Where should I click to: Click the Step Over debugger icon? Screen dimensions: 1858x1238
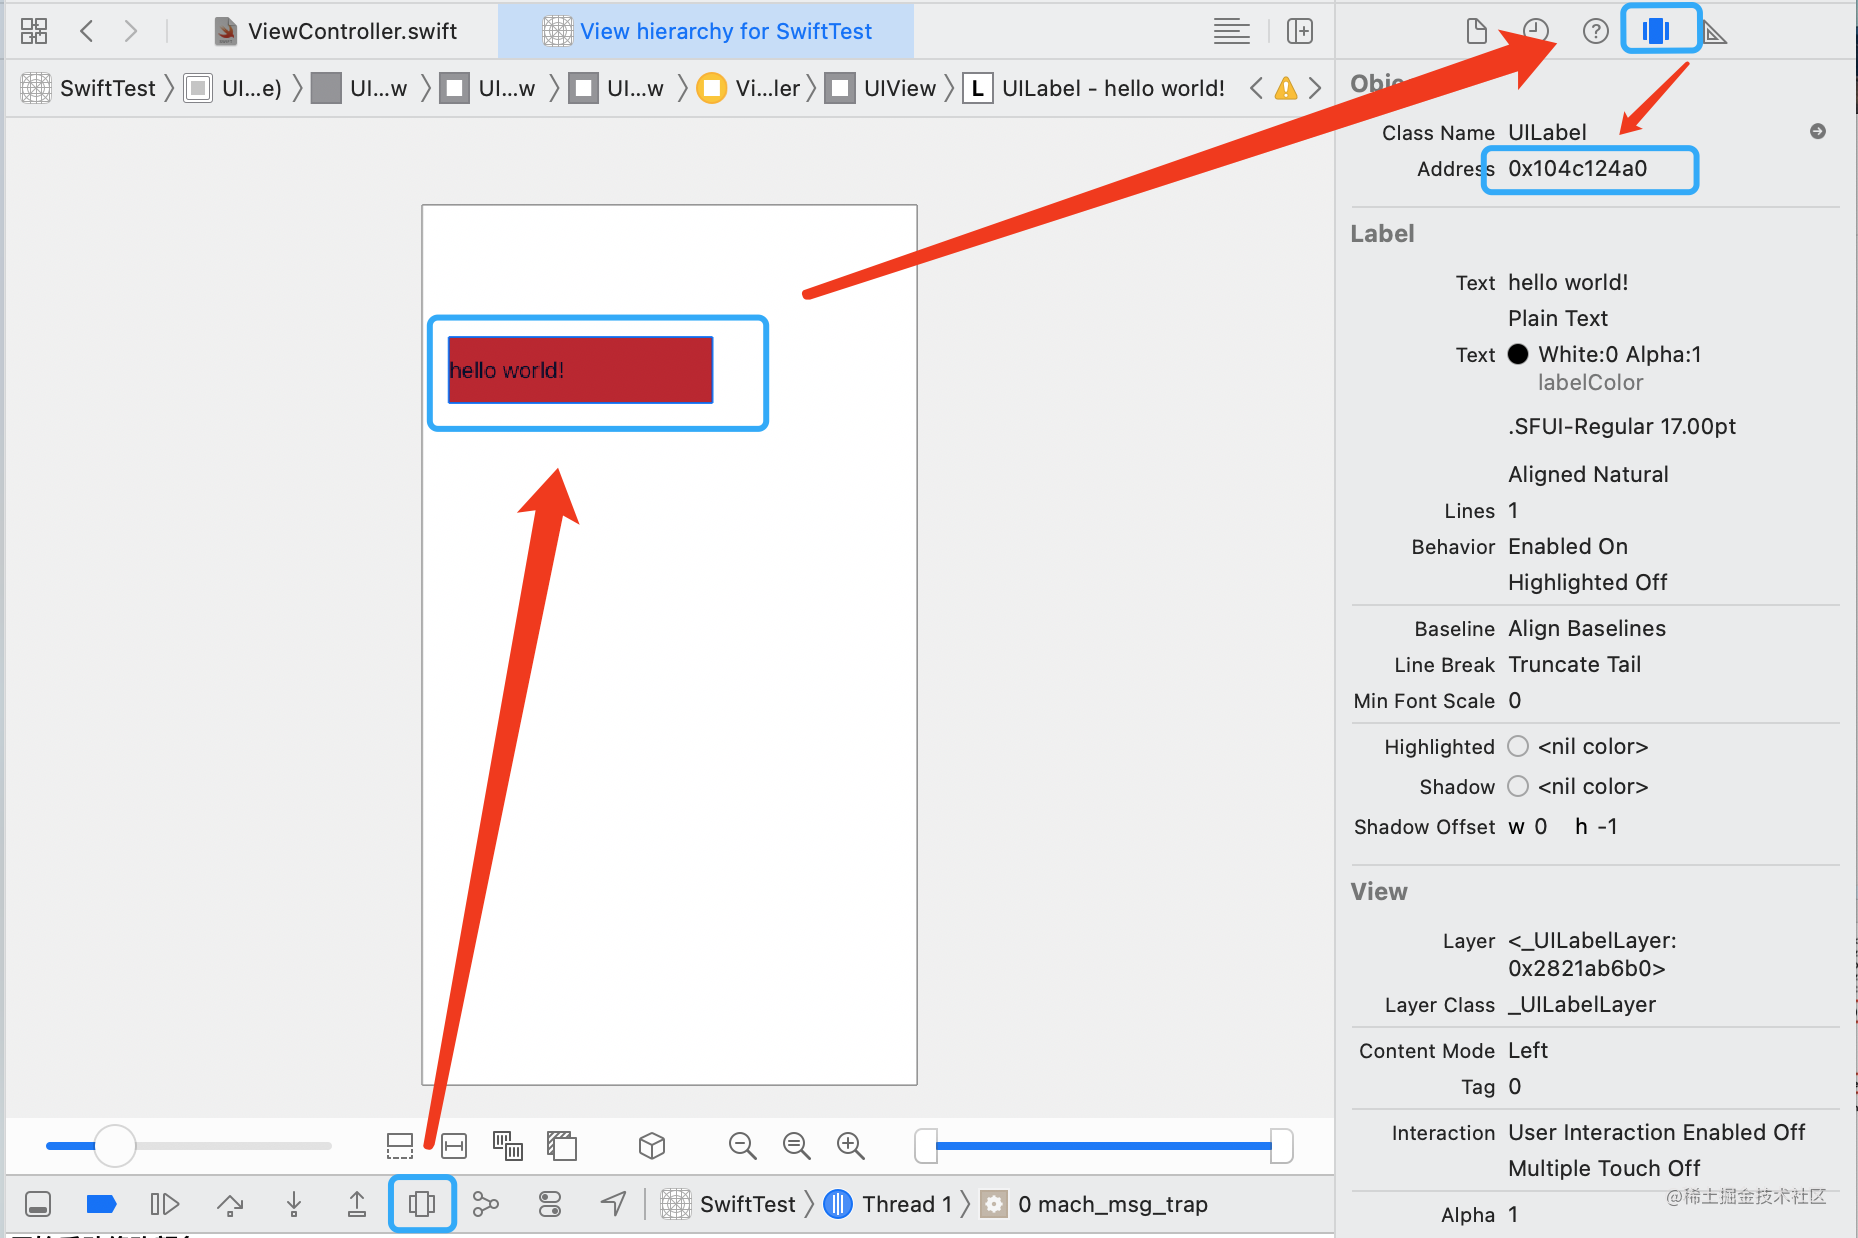click(x=230, y=1204)
